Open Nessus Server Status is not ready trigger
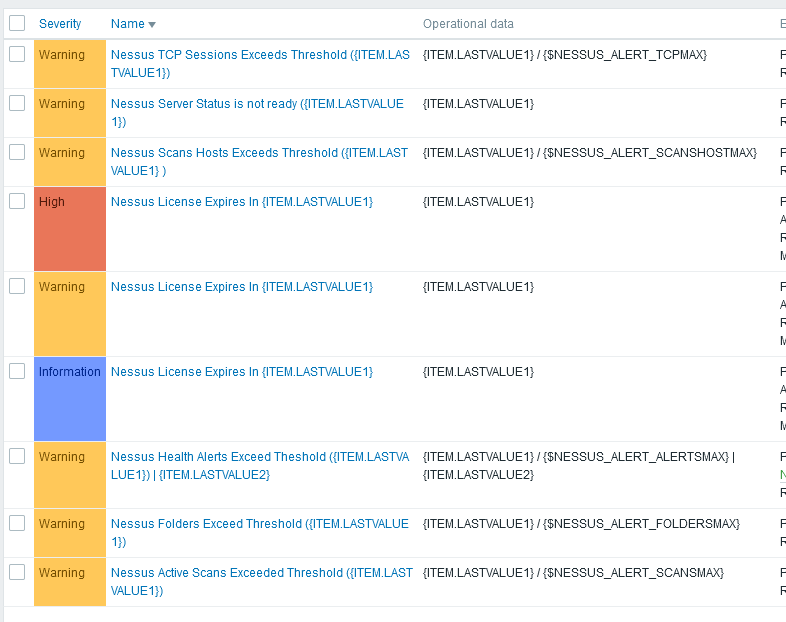 tap(257, 113)
